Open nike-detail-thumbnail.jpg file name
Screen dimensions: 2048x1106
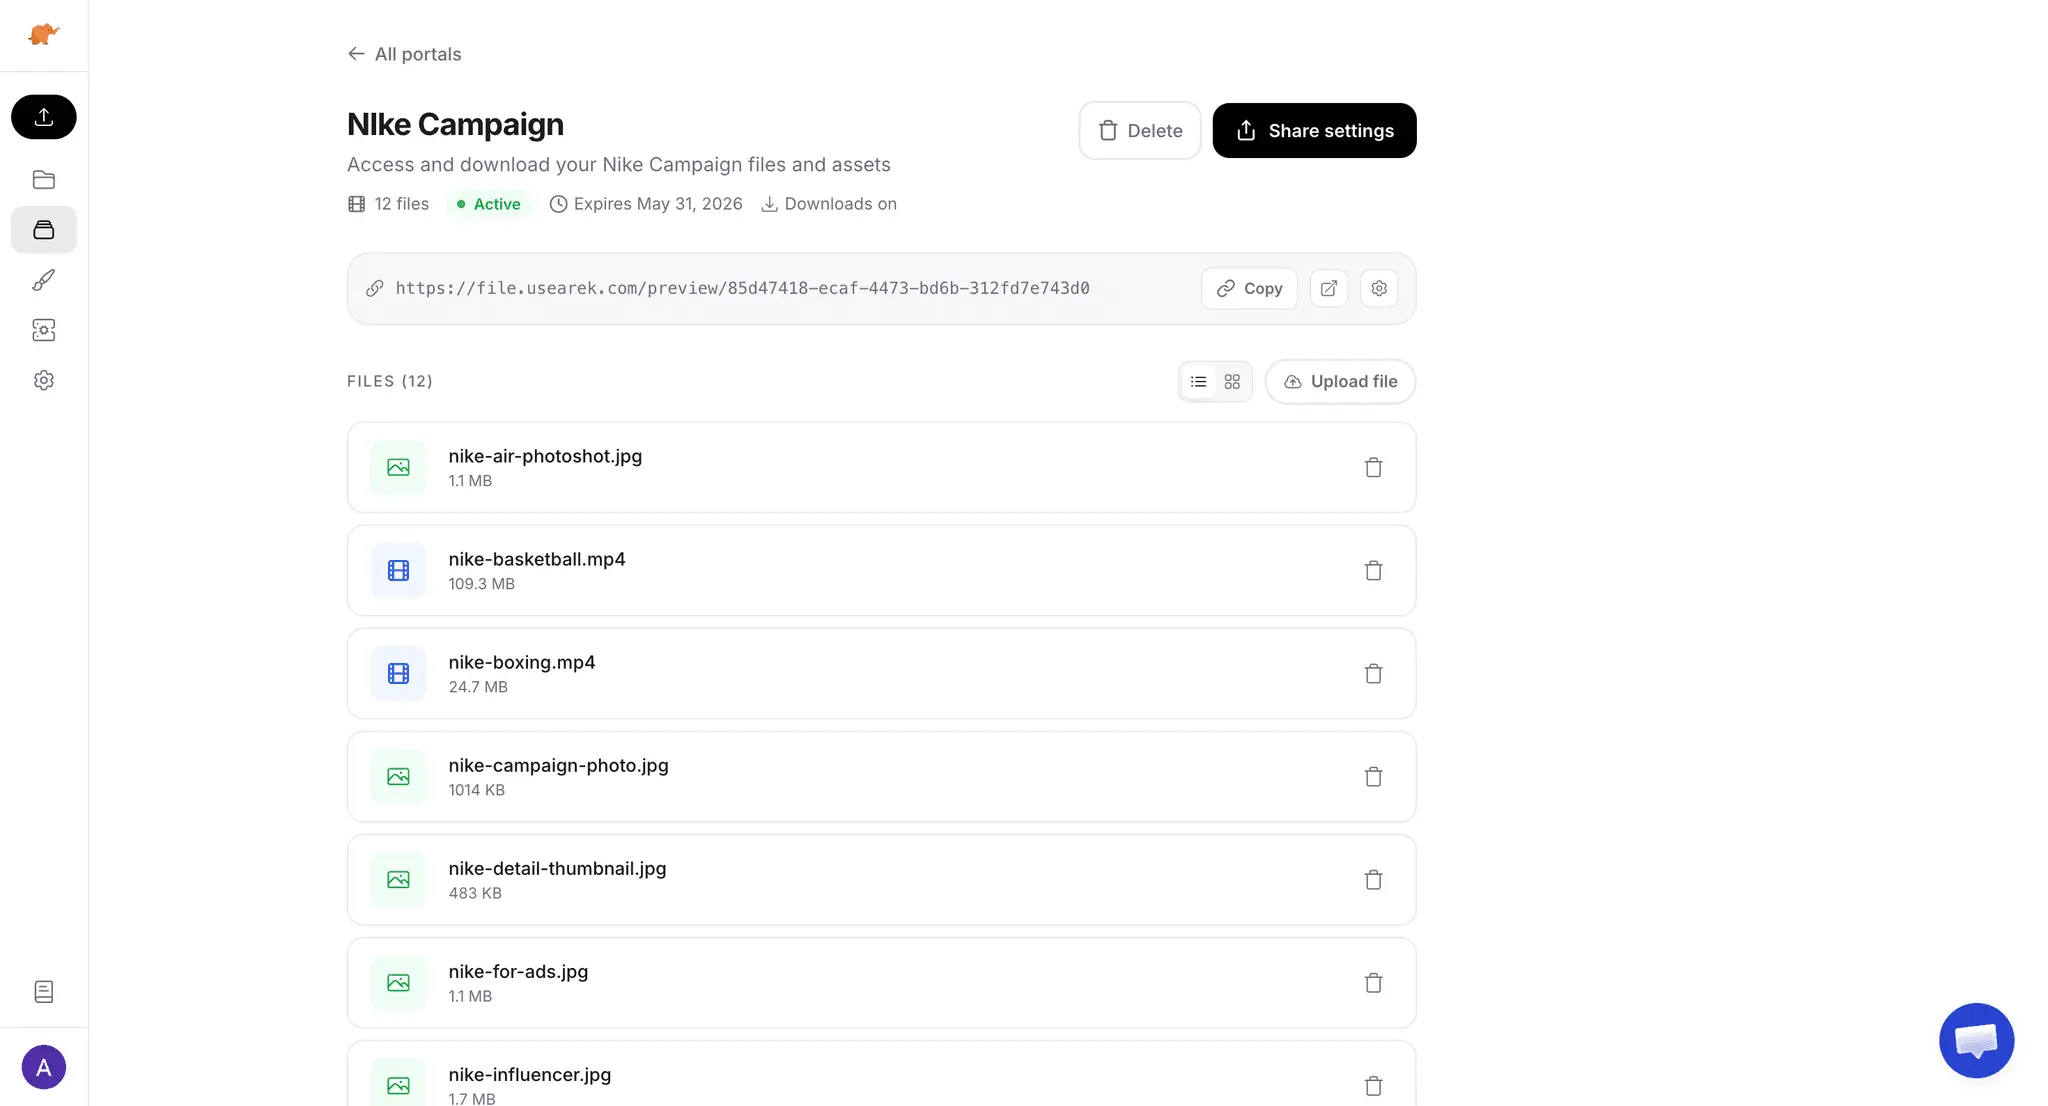pyautogui.click(x=557, y=868)
